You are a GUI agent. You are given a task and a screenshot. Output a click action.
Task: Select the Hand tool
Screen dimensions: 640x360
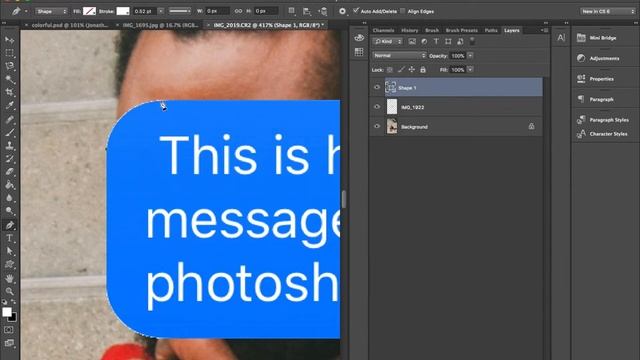[9, 278]
